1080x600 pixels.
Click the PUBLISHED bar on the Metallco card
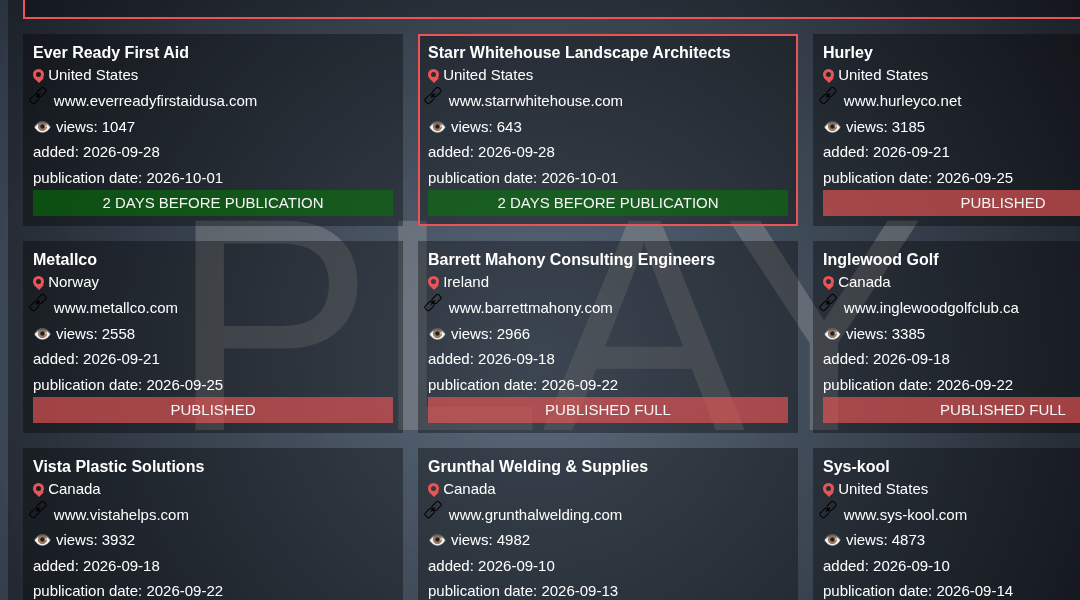click(213, 410)
